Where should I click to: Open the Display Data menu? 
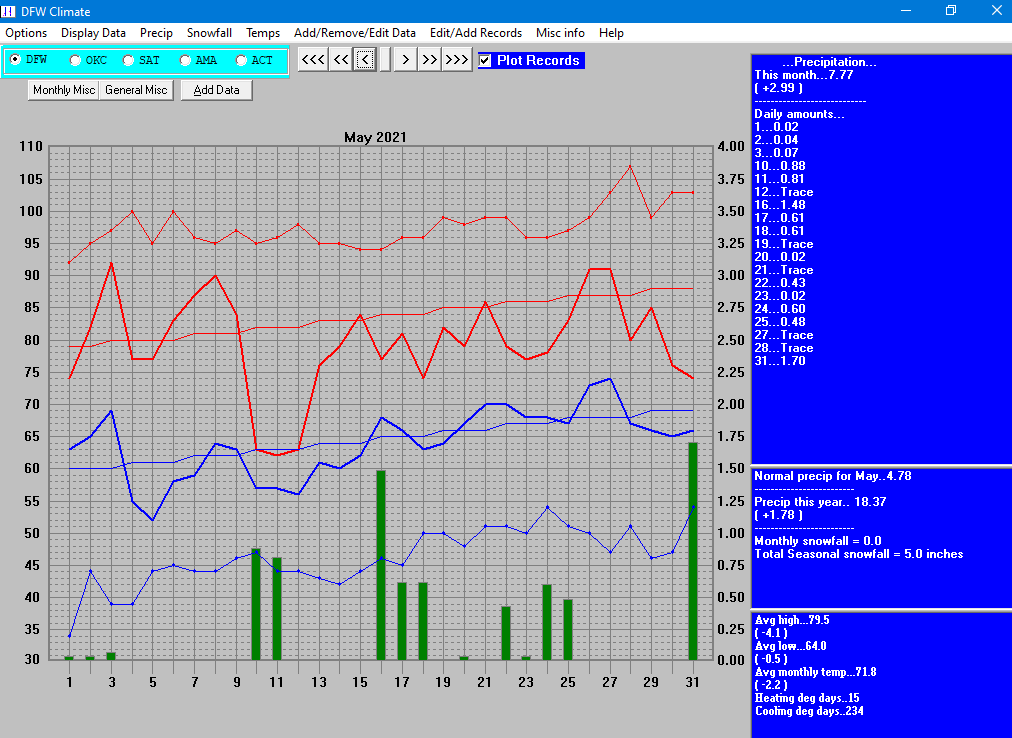coord(93,33)
